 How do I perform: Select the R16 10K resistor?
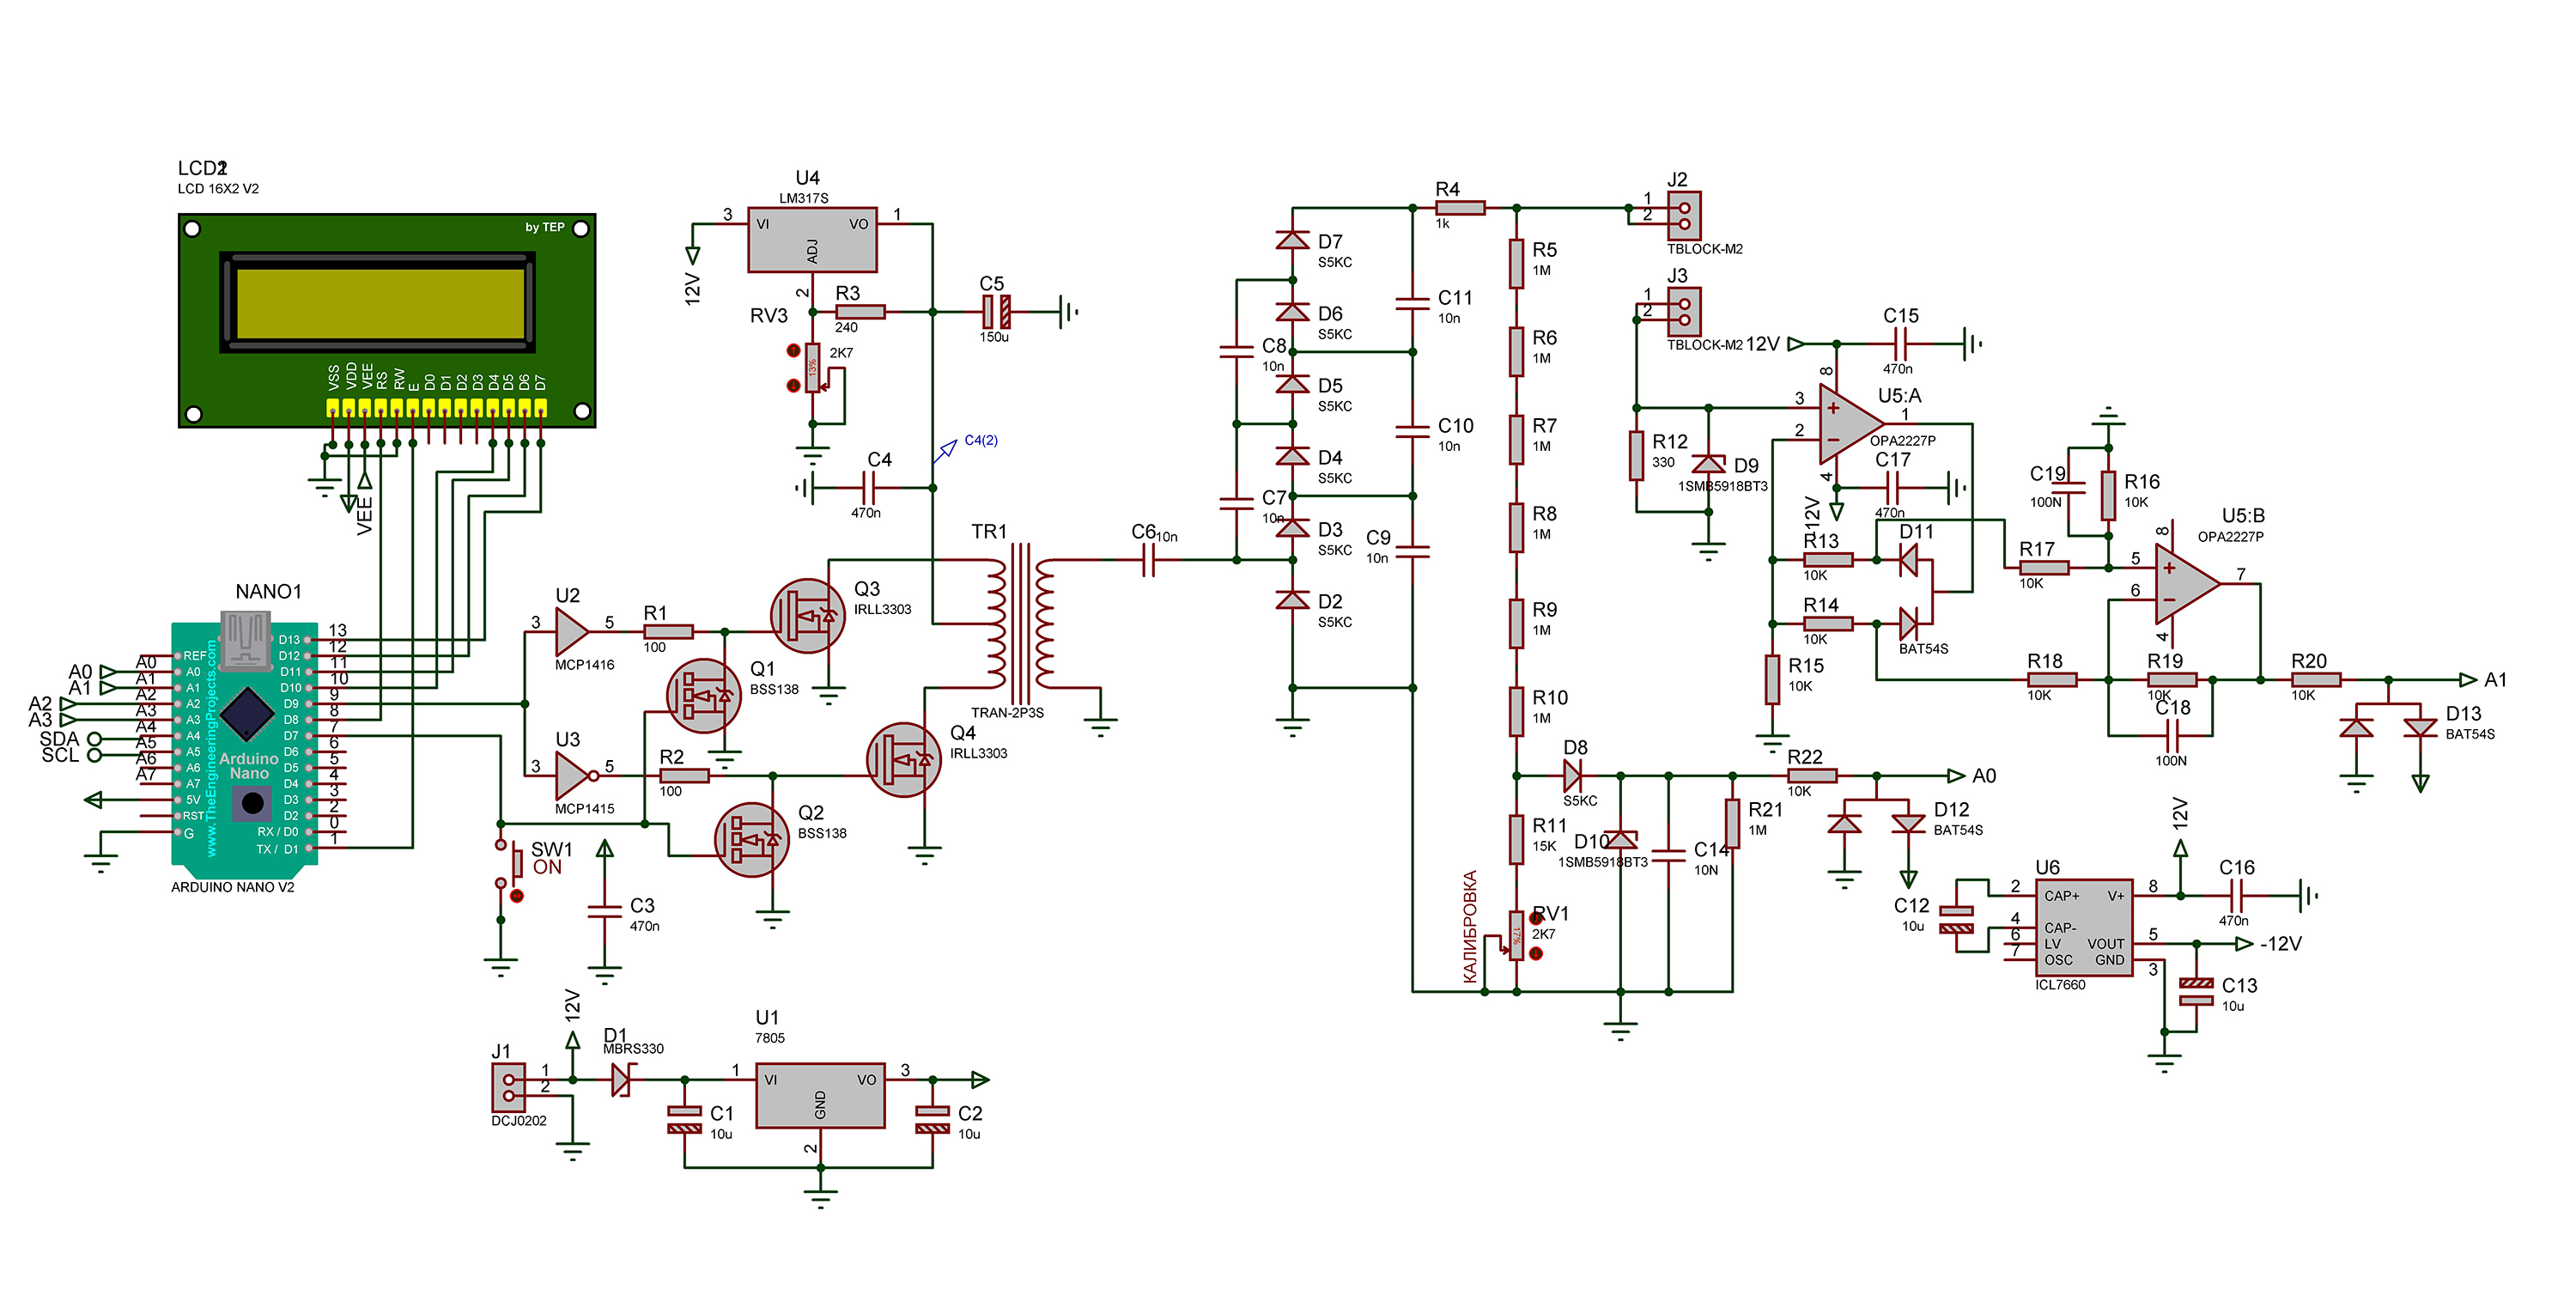coord(2108,496)
